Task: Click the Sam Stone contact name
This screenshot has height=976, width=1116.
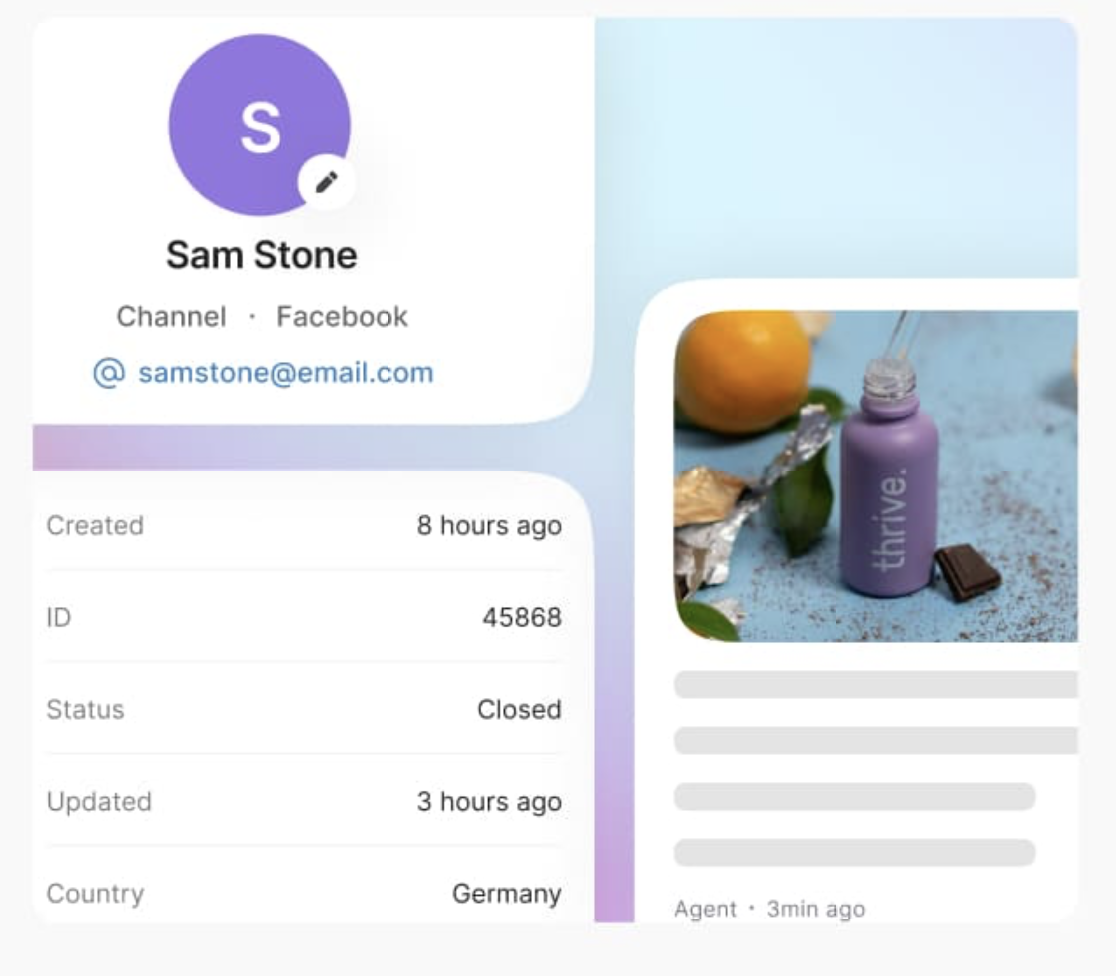Action: click(261, 255)
